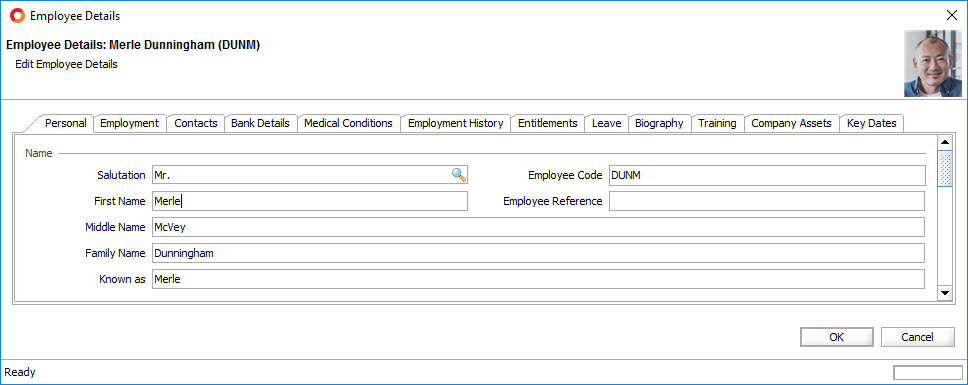Click the employee photo thumbnail
This screenshot has height=385, width=968.
pos(933,64)
